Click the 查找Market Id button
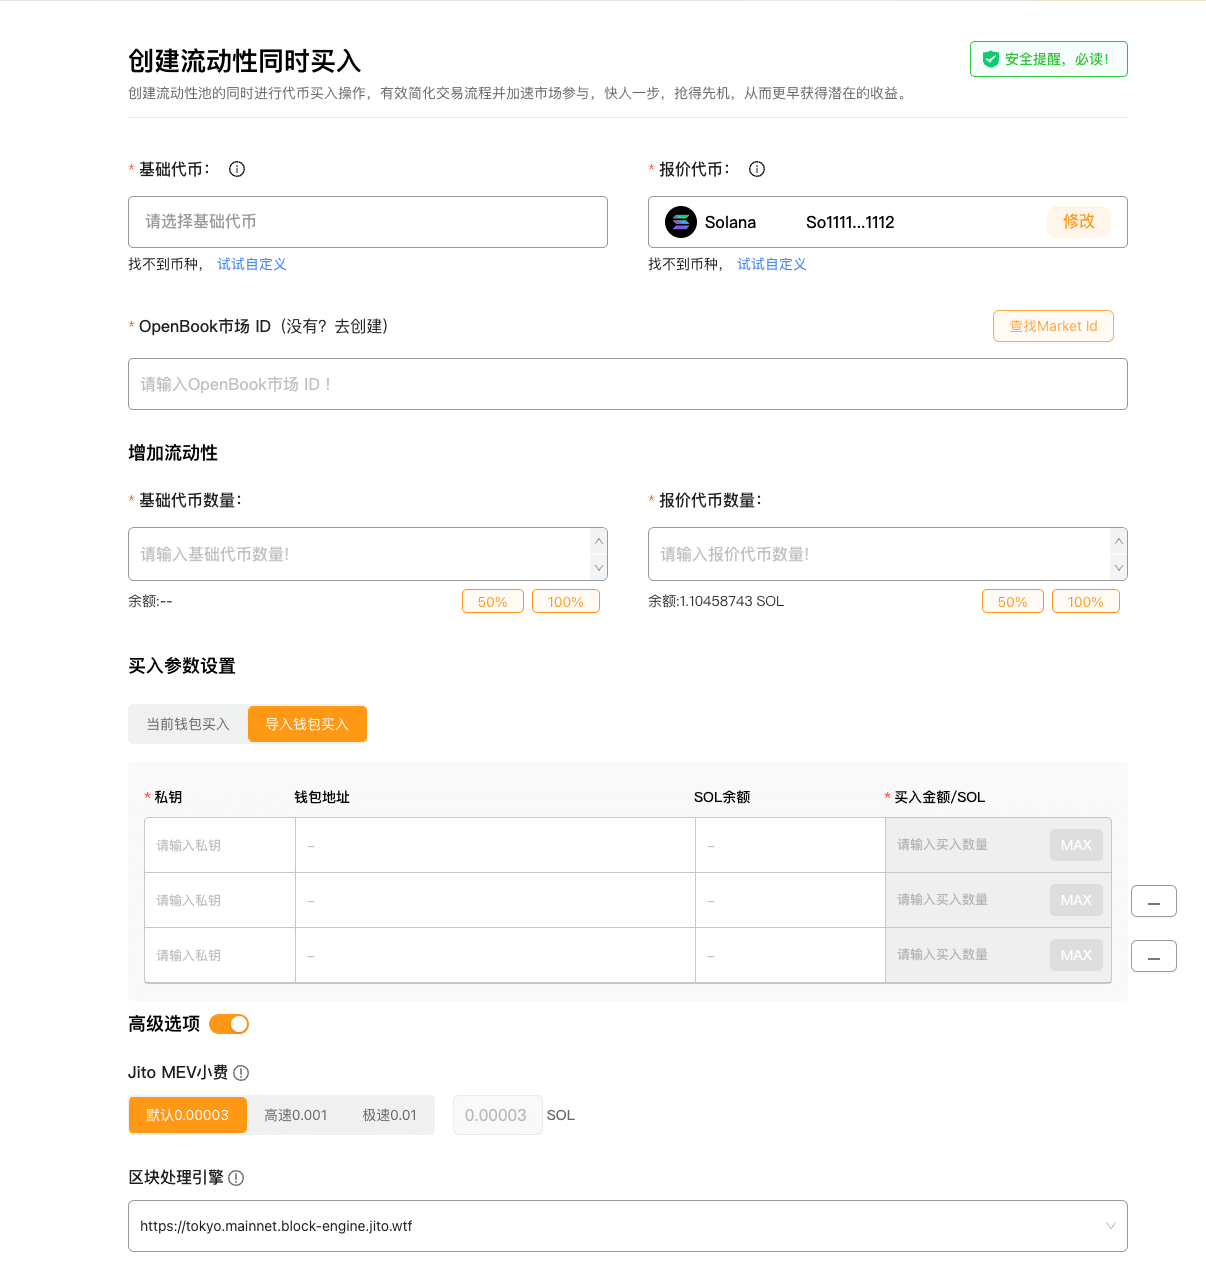1206x1266 pixels. pos(1053,326)
